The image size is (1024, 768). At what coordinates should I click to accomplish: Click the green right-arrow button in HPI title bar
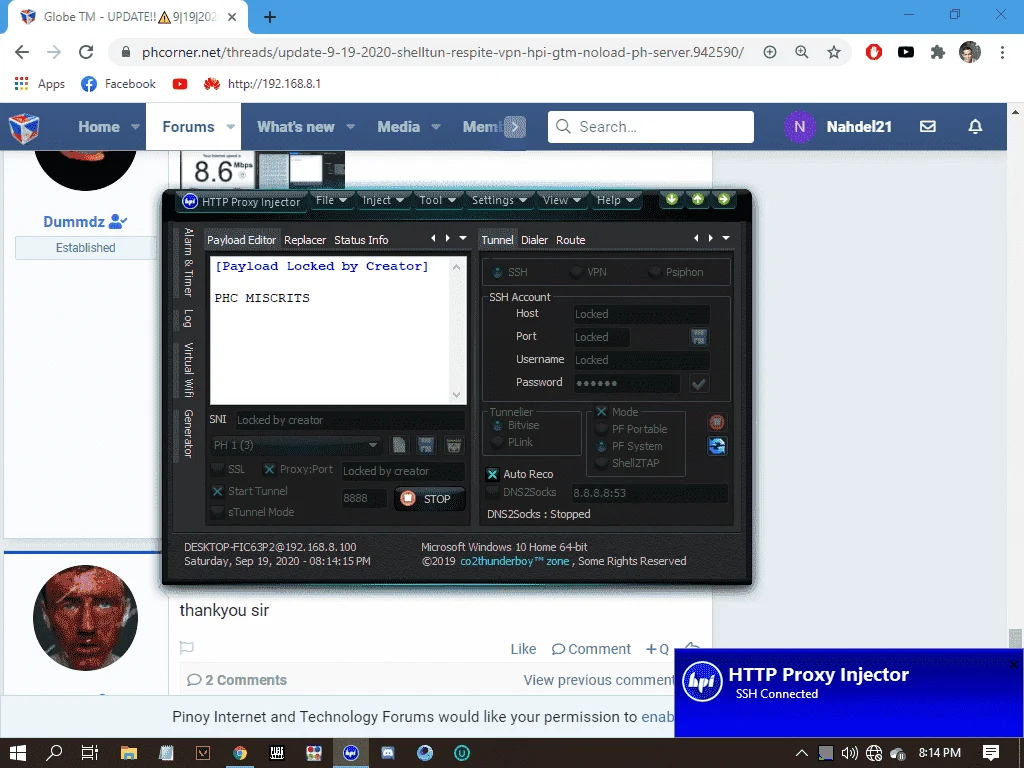coord(724,199)
